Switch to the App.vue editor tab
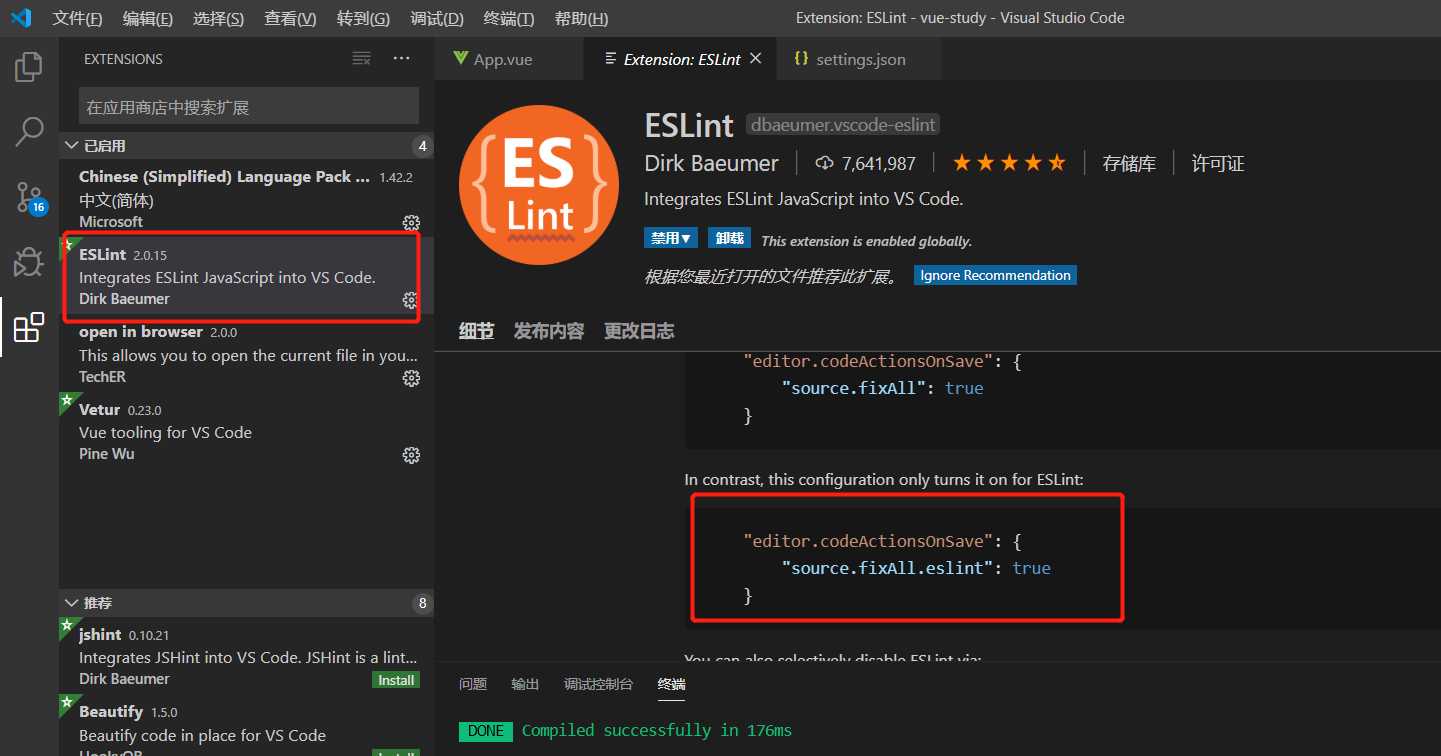 pos(510,59)
